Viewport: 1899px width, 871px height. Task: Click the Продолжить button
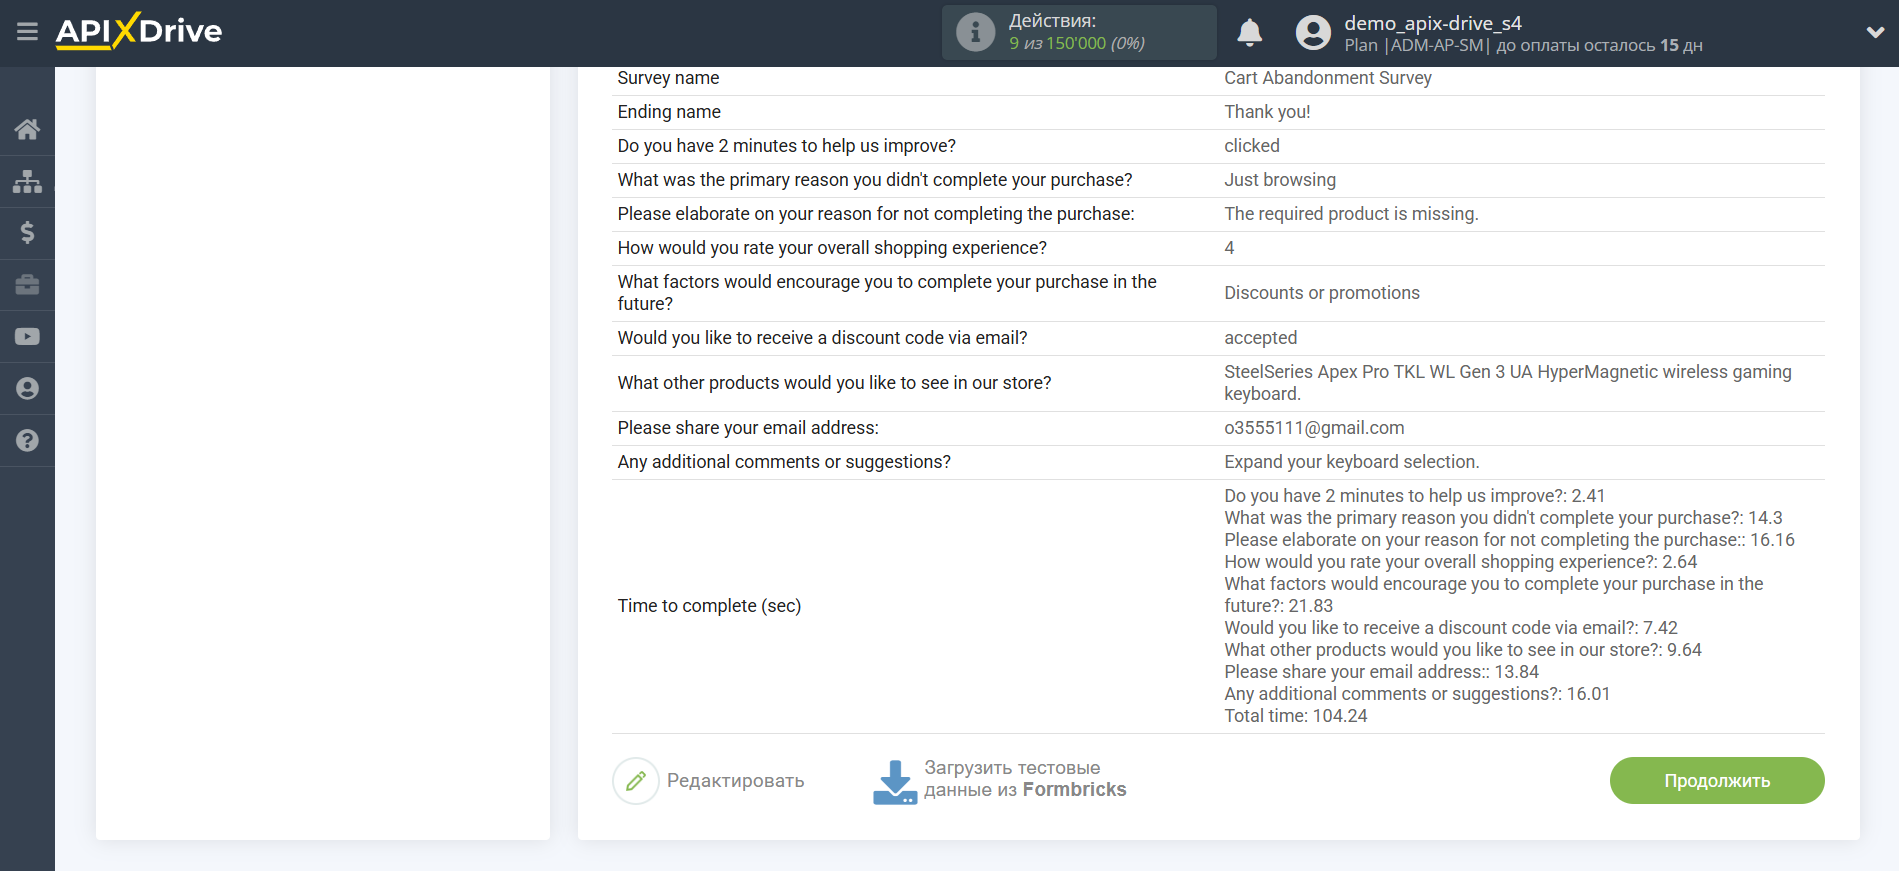[x=1716, y=780]
